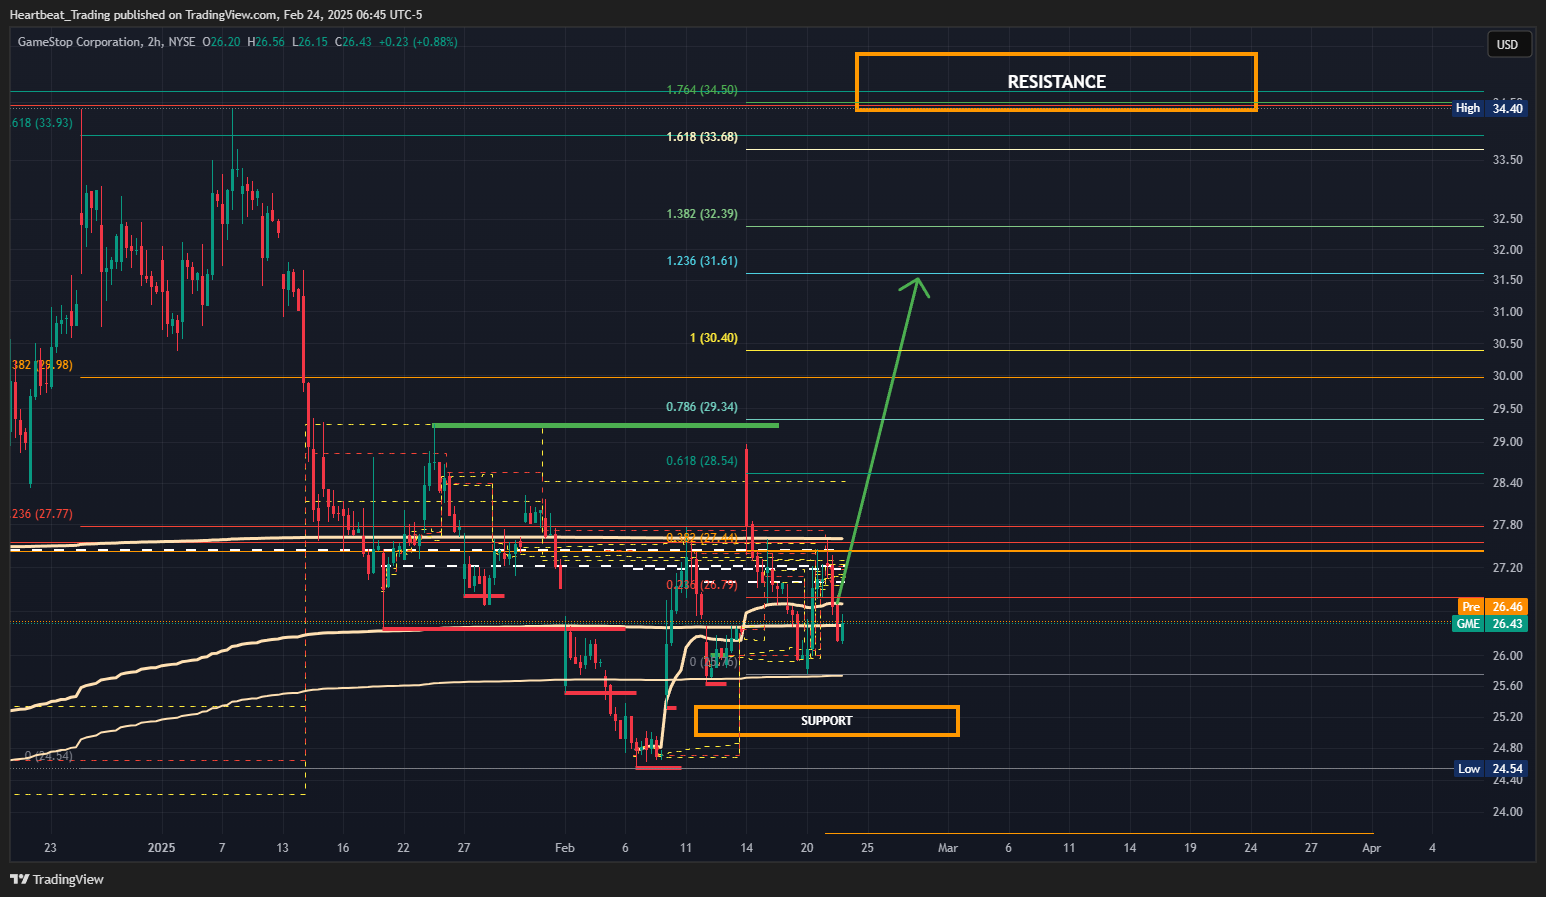Click the low value L26.15
This screenshot has height=897, width=1546.
pyautogui.click(x=310, y=42)
